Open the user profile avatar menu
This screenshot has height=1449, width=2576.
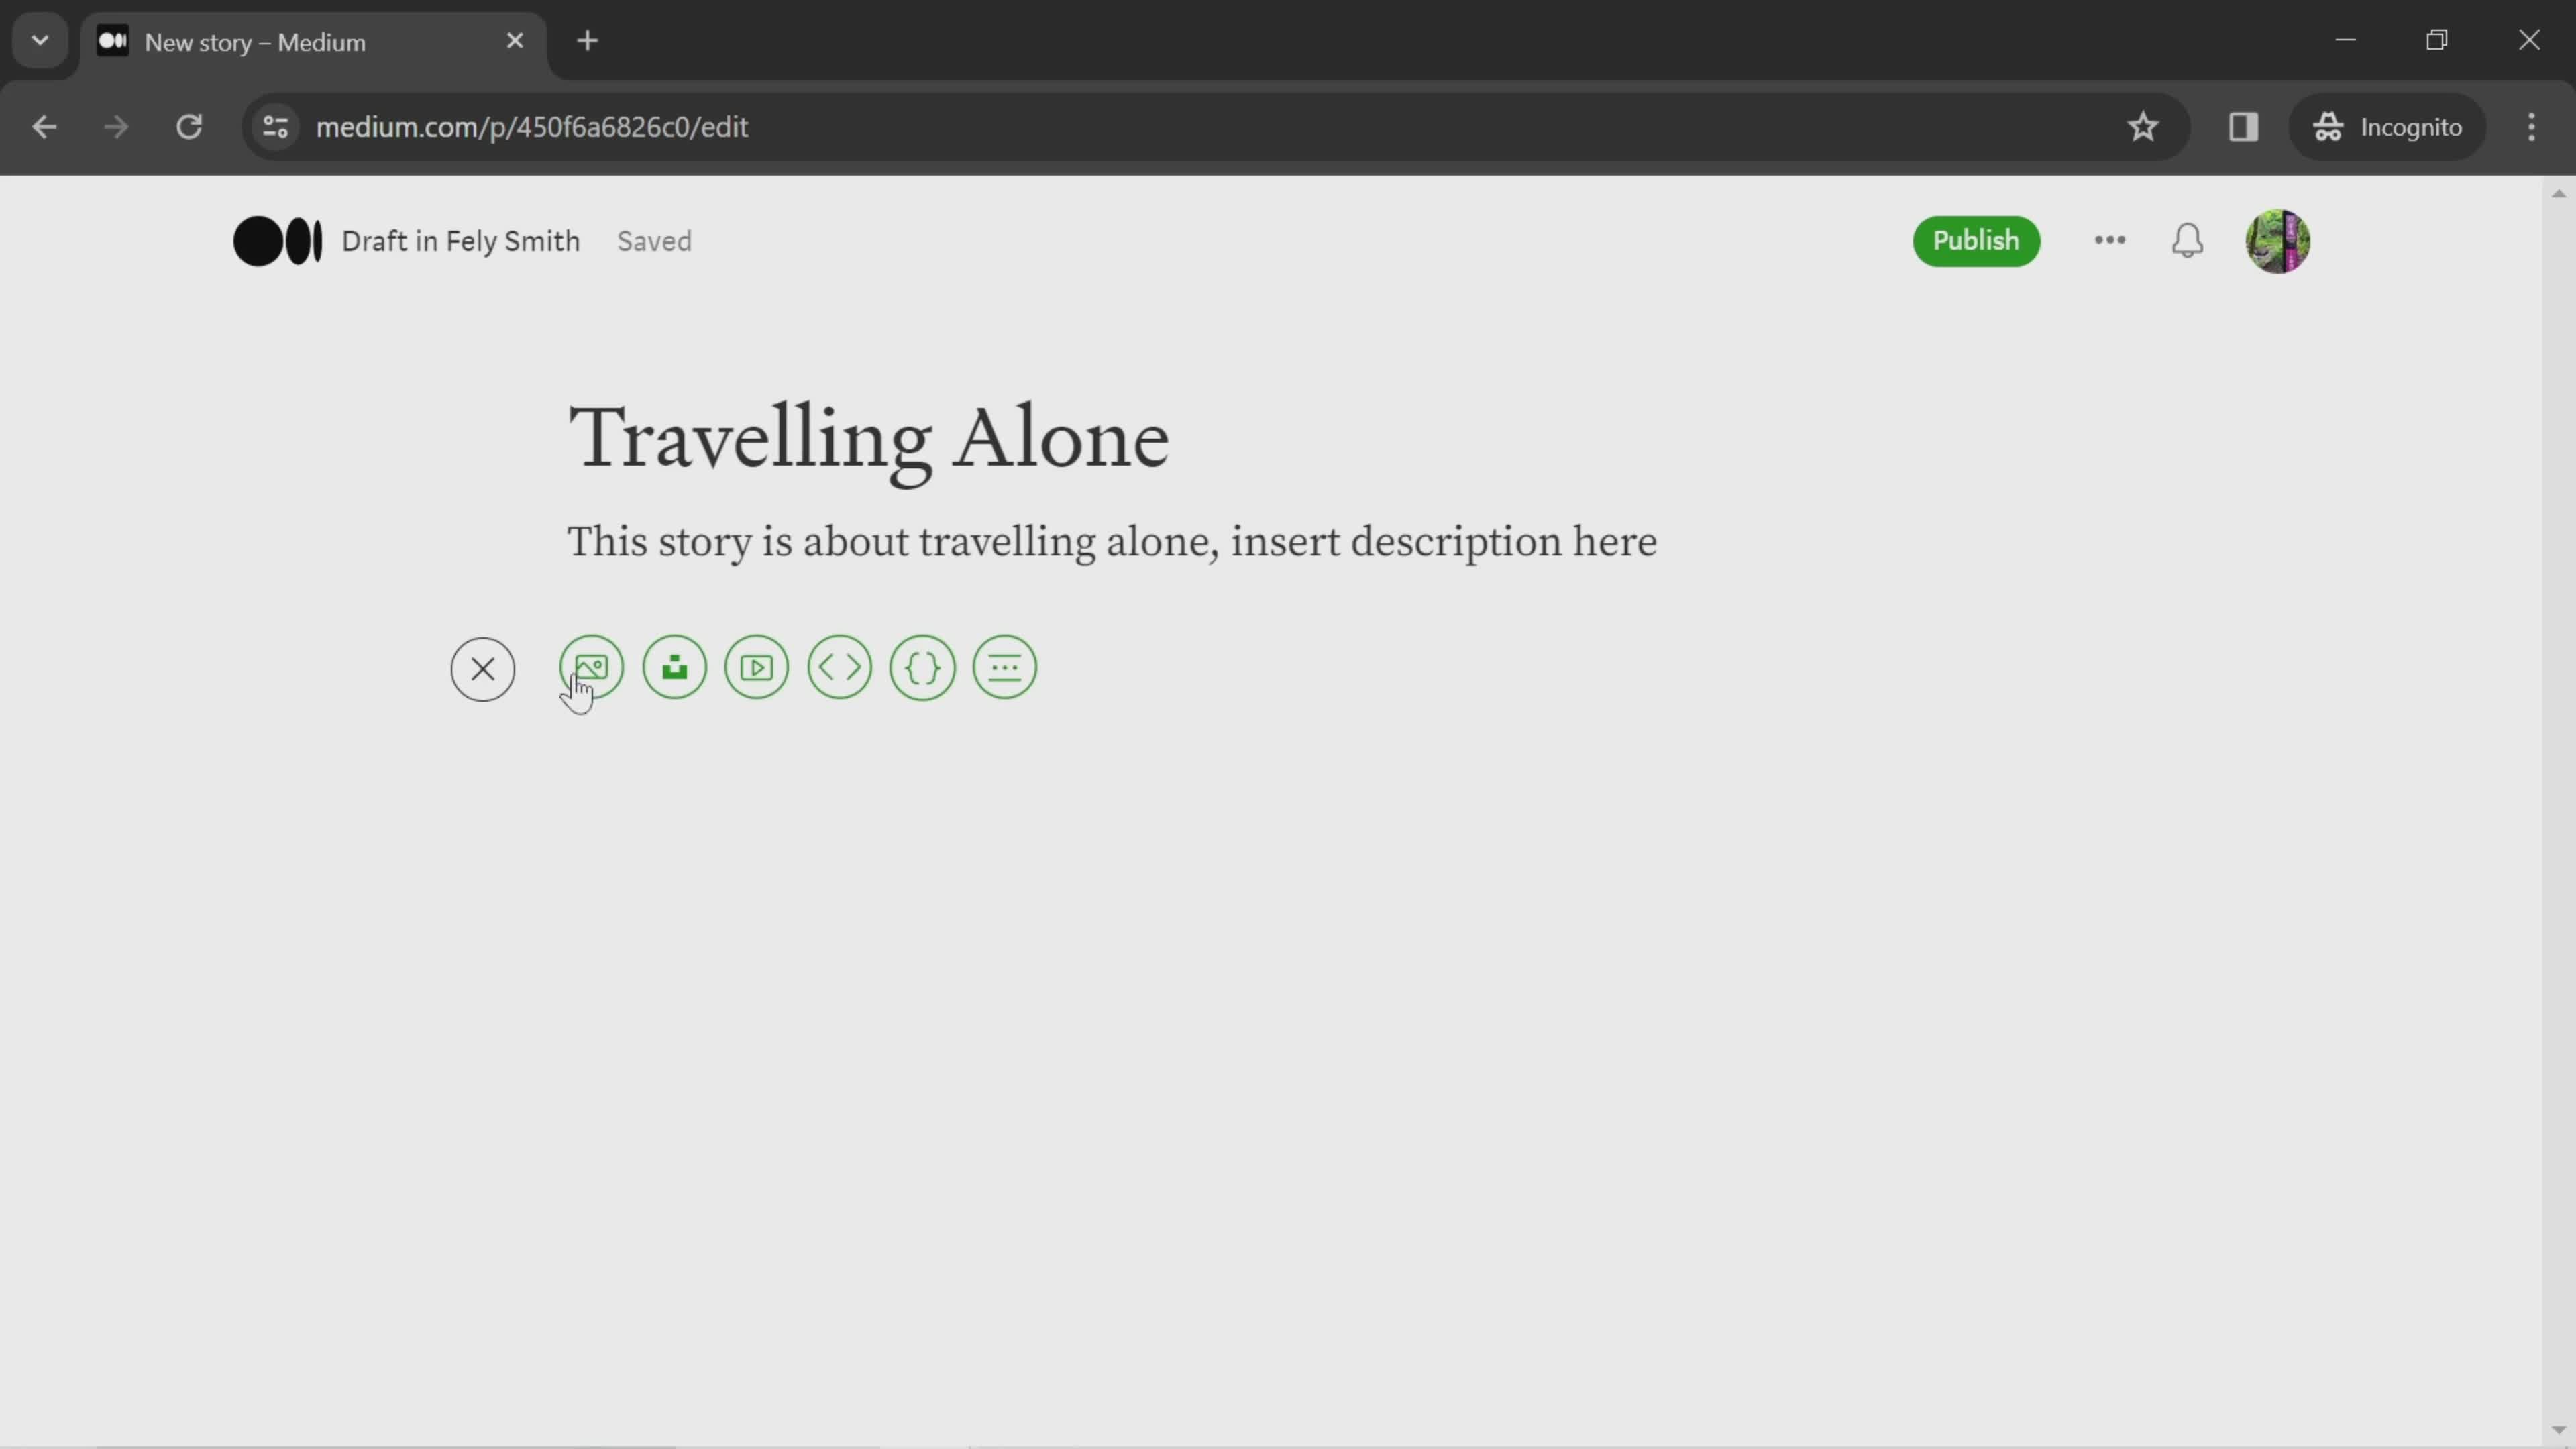pos(2279,241)
